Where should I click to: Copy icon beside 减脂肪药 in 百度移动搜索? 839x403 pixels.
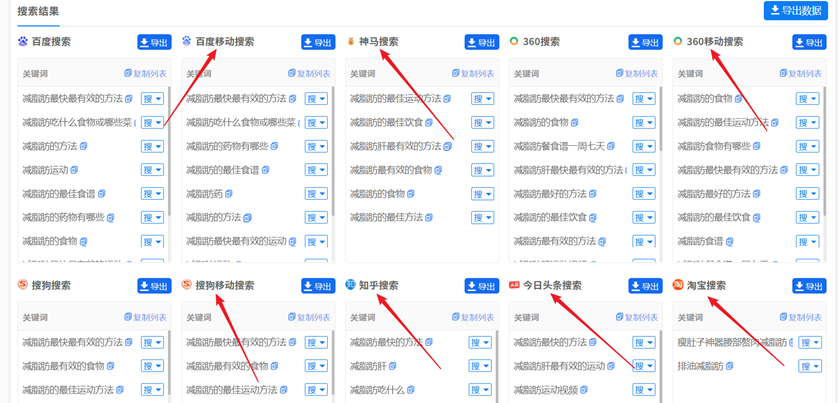coord(229,194)
